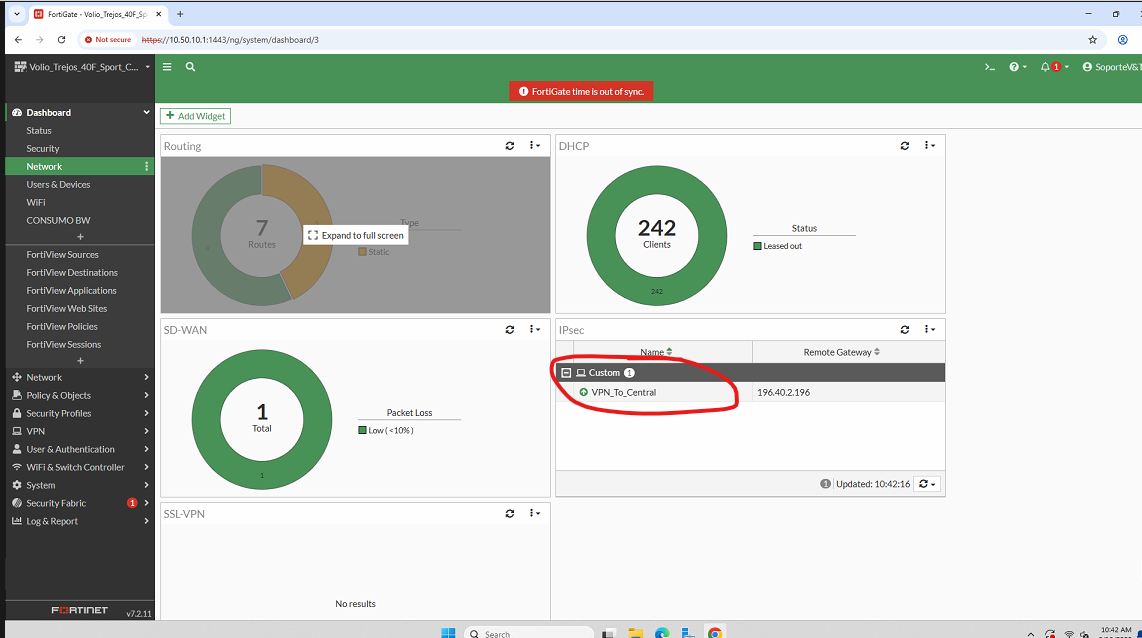Open Chrome from the taskbar
The width and height of the screenshot is (1142, 638).
click(715, 633)
